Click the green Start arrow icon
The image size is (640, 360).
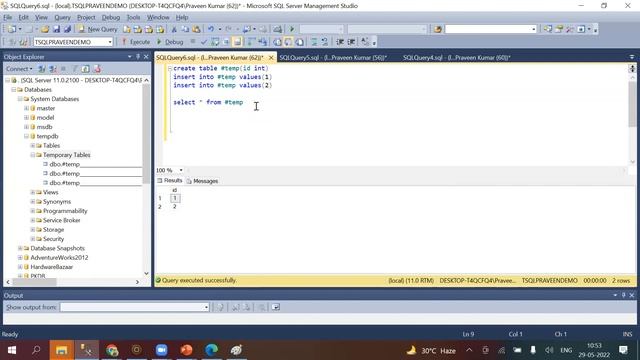(292, 29)
